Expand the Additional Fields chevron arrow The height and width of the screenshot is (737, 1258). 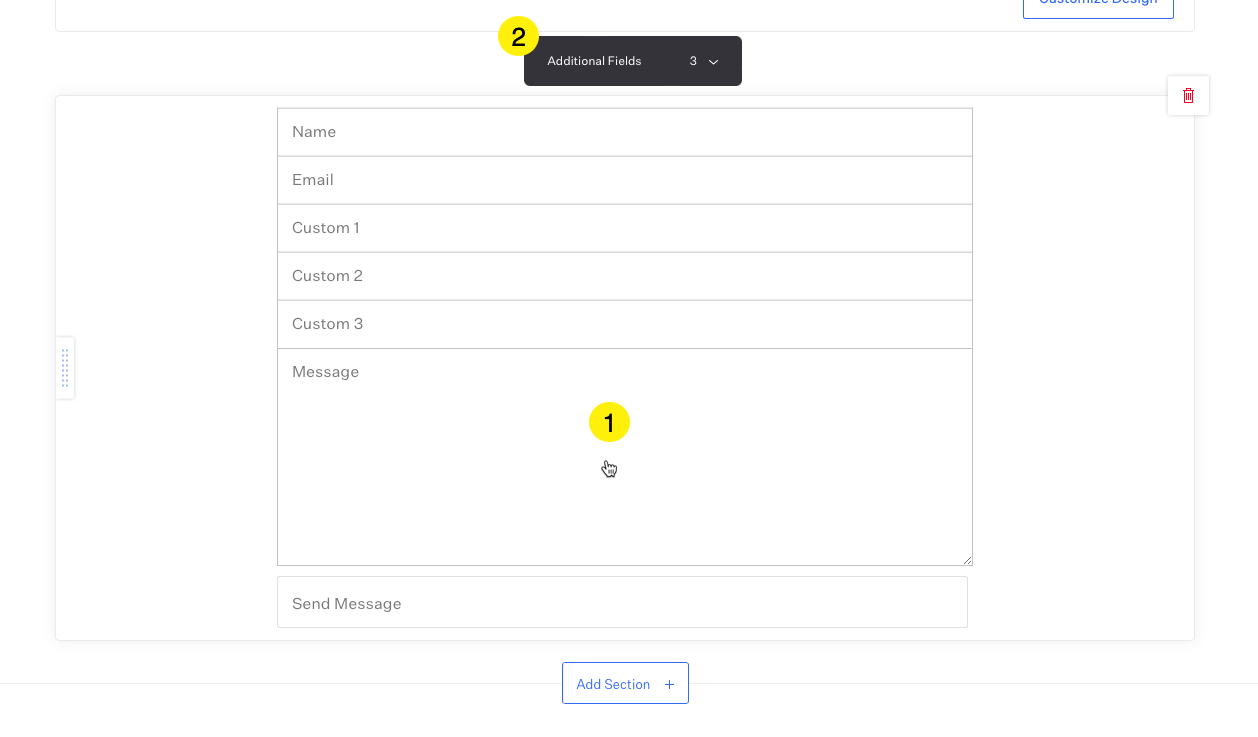714,62
